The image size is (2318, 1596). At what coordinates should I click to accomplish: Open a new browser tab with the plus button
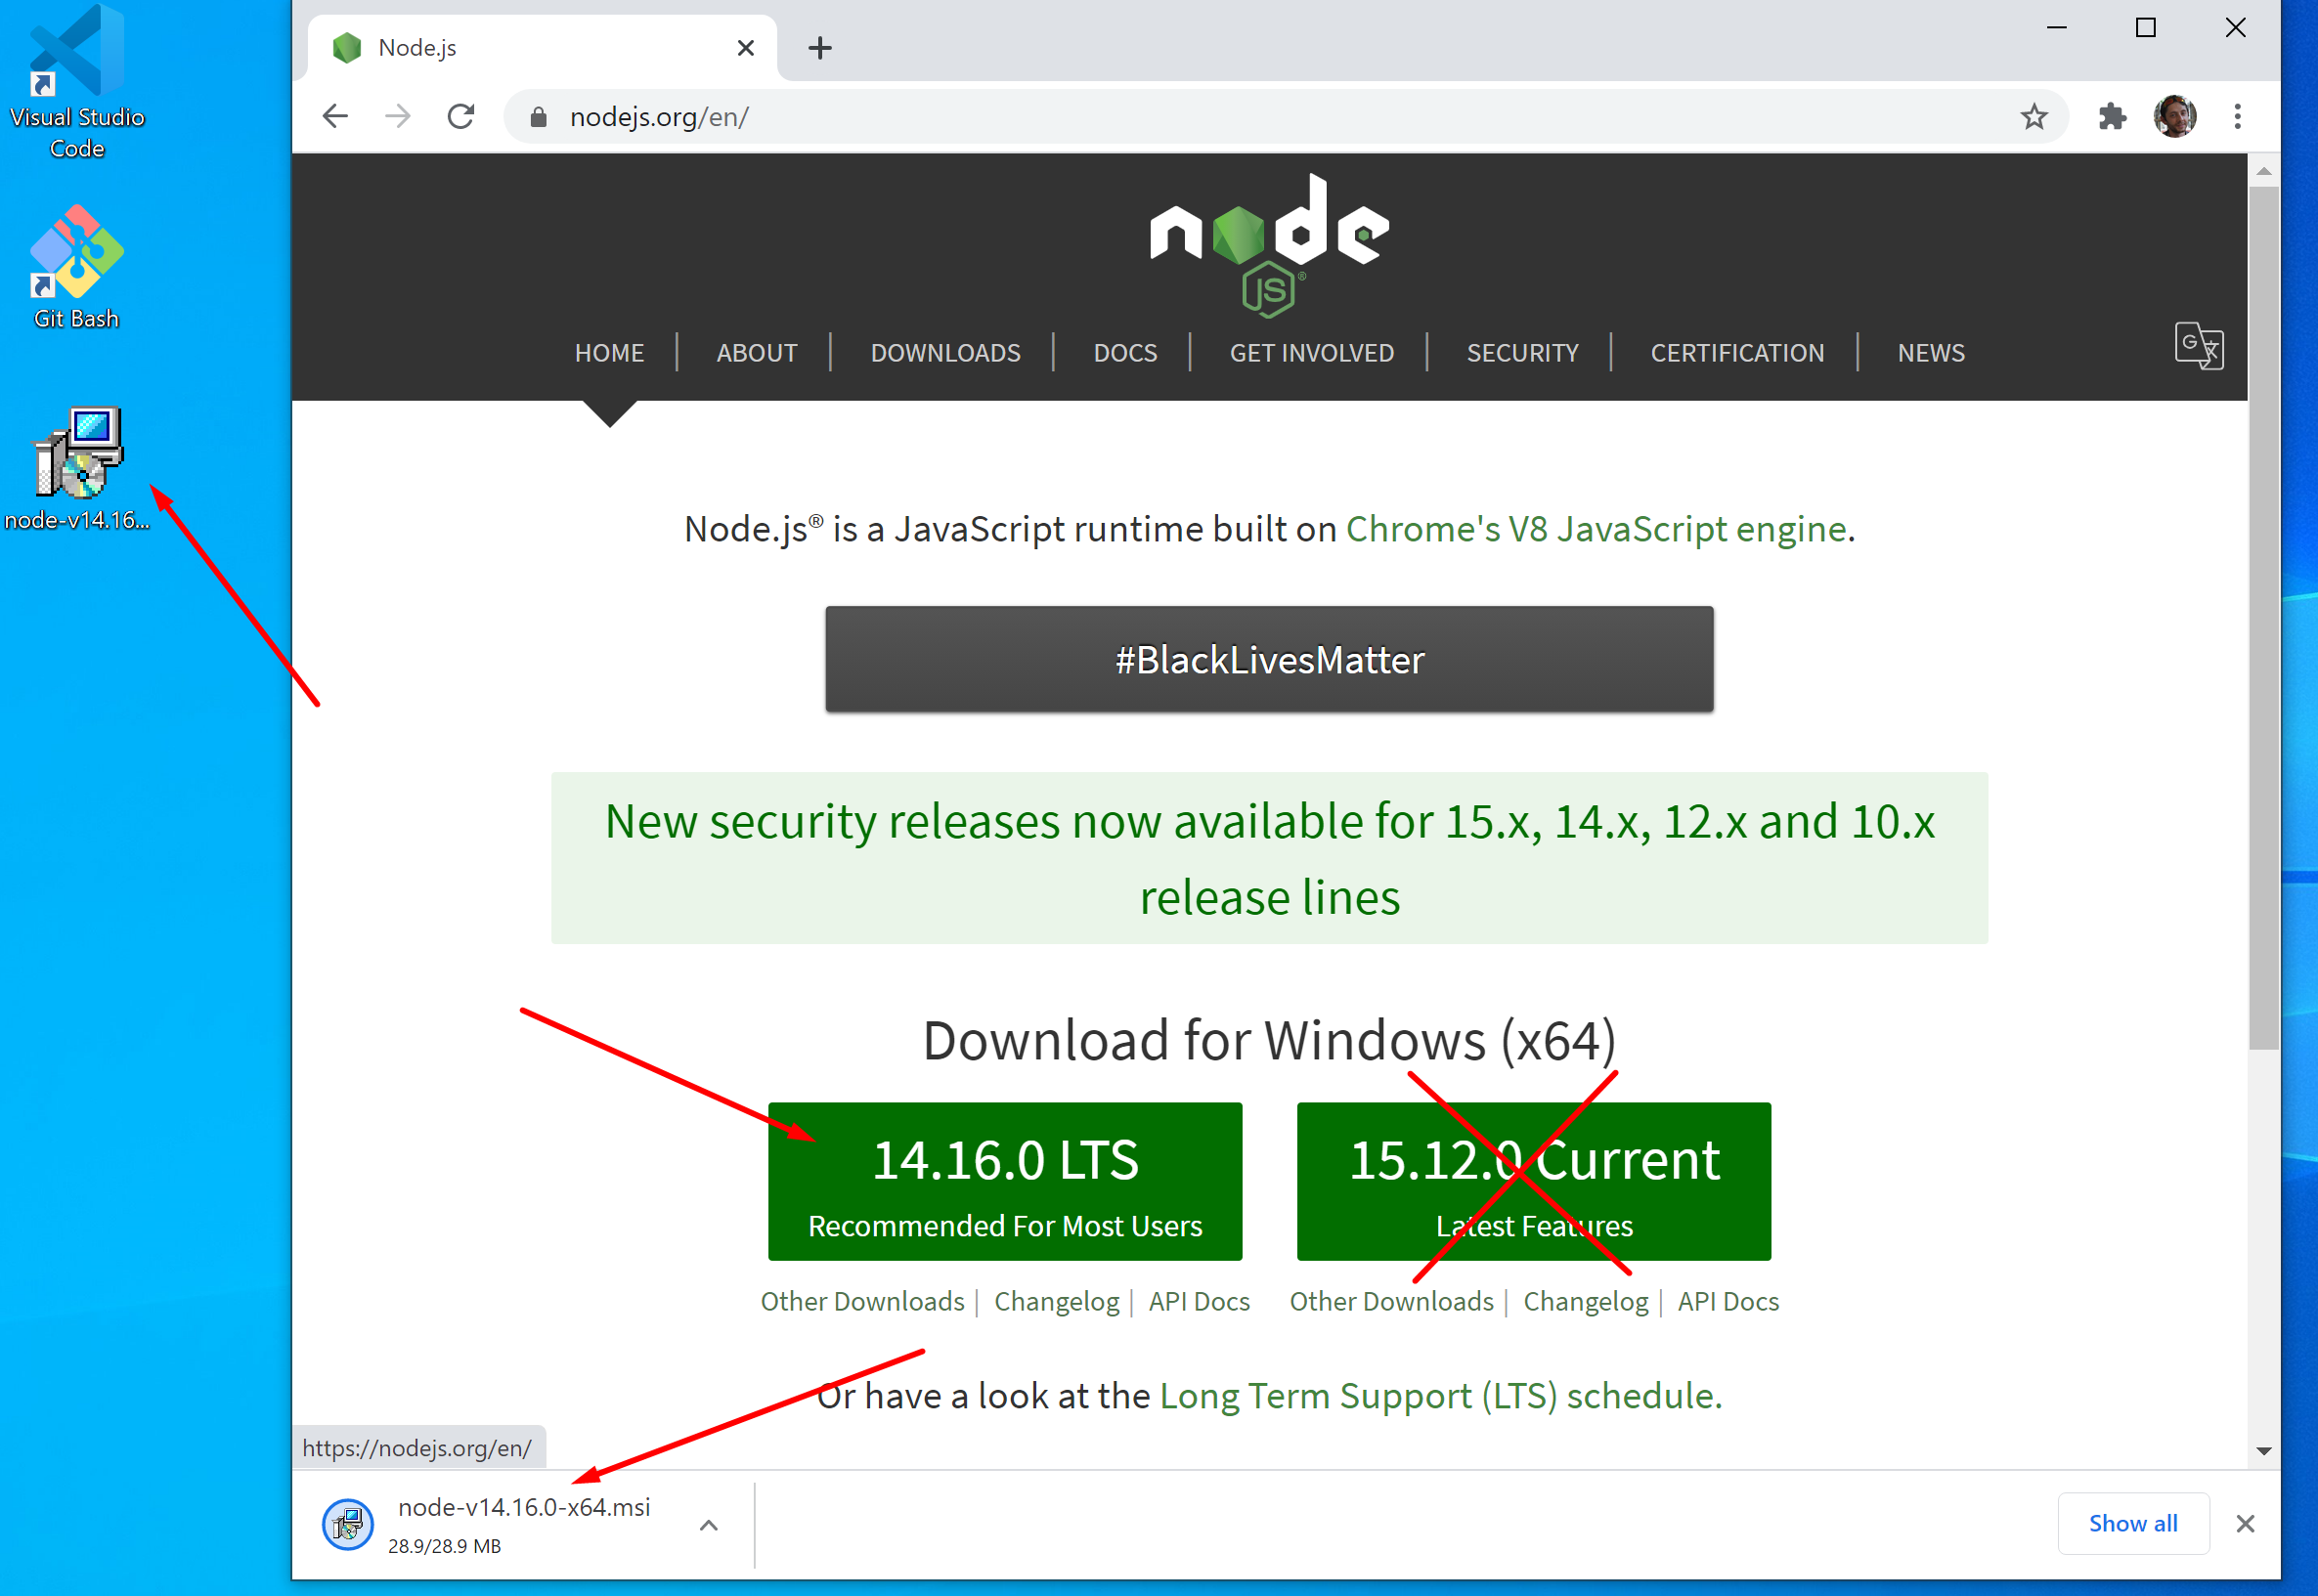820,47
